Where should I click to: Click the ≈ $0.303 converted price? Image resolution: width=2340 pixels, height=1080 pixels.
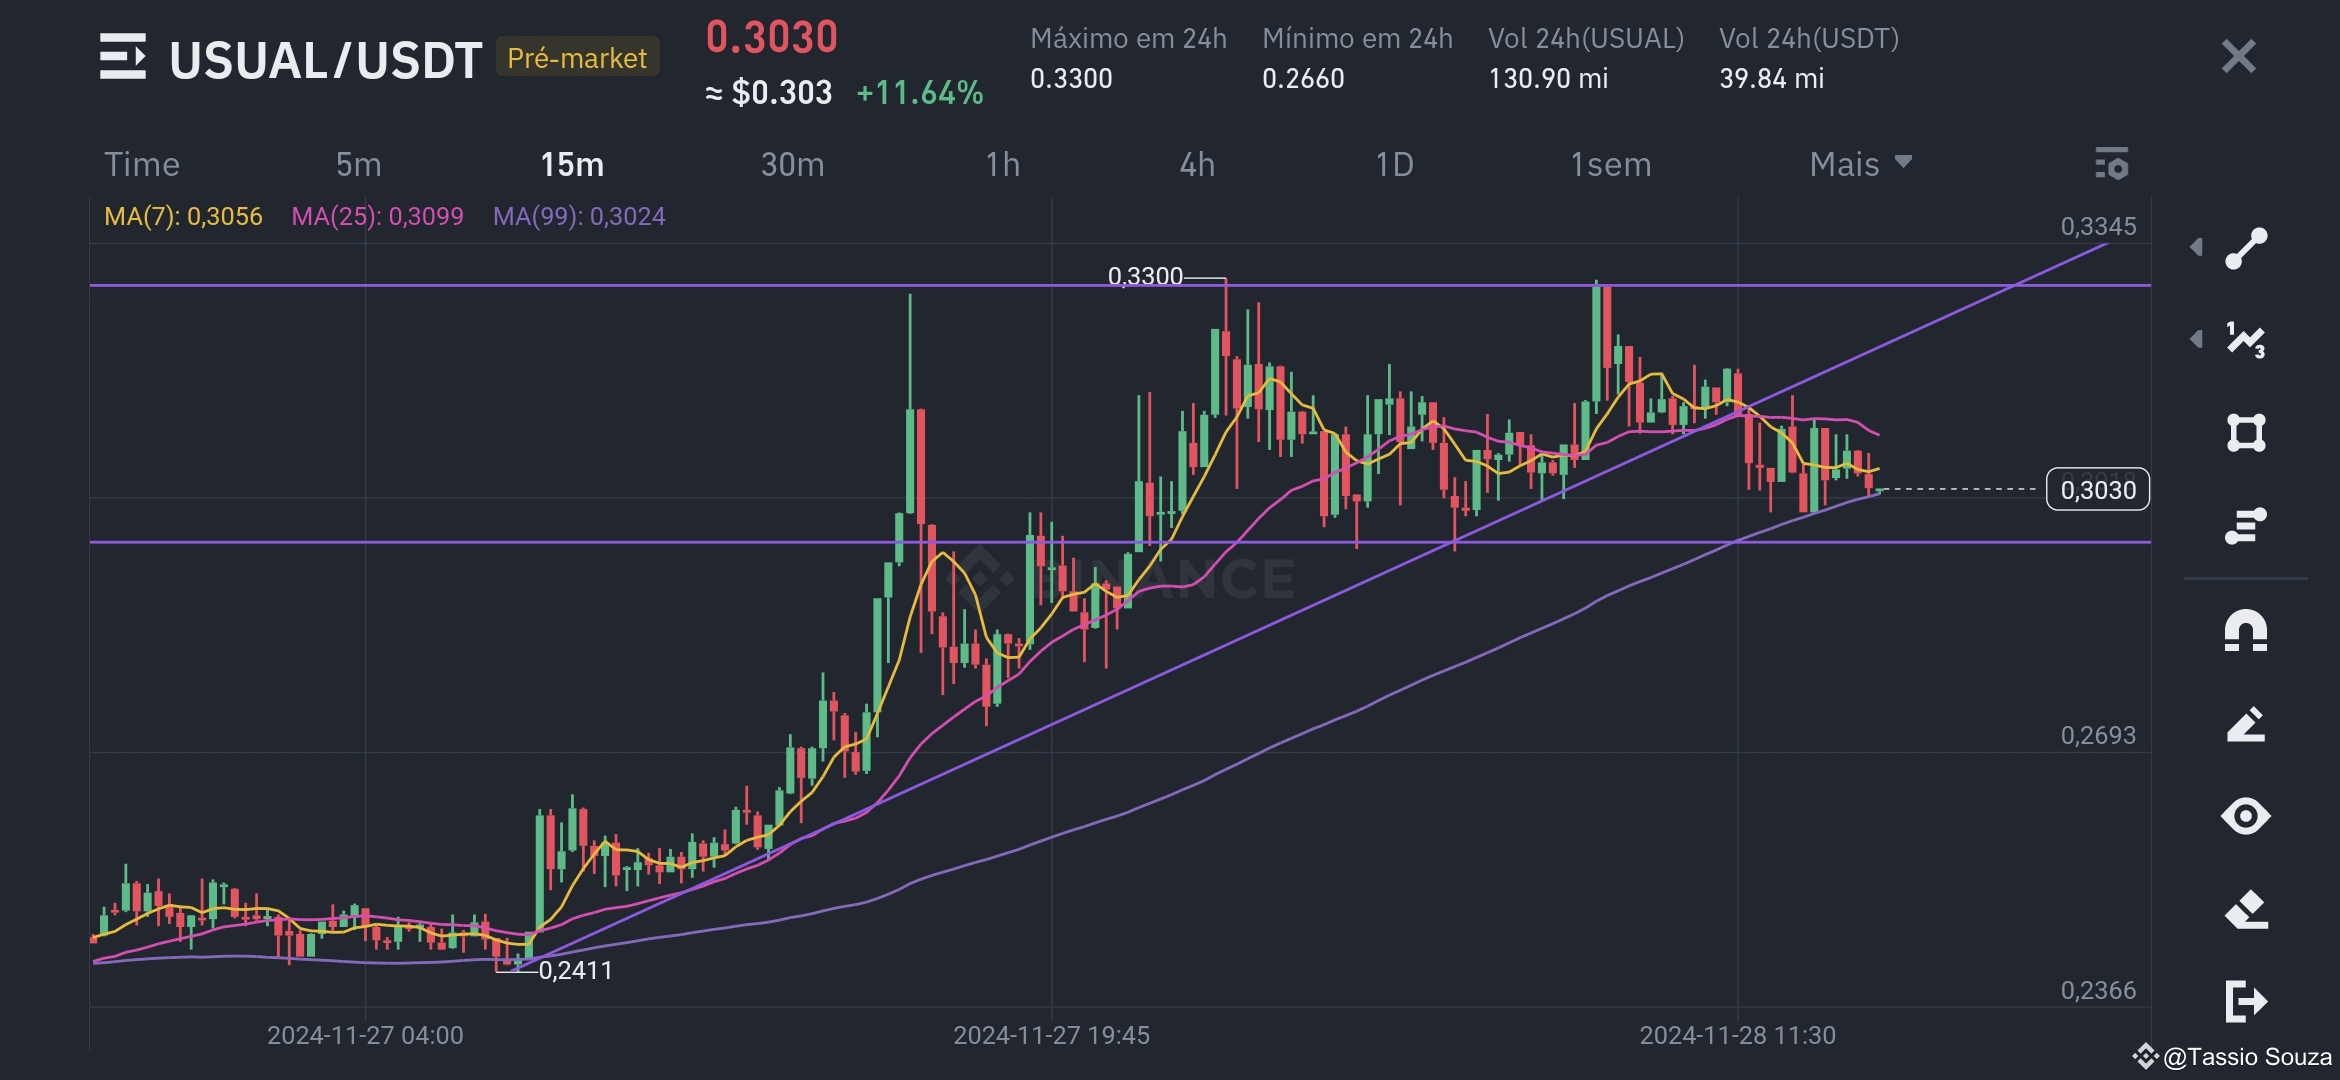tap(768, 93)
